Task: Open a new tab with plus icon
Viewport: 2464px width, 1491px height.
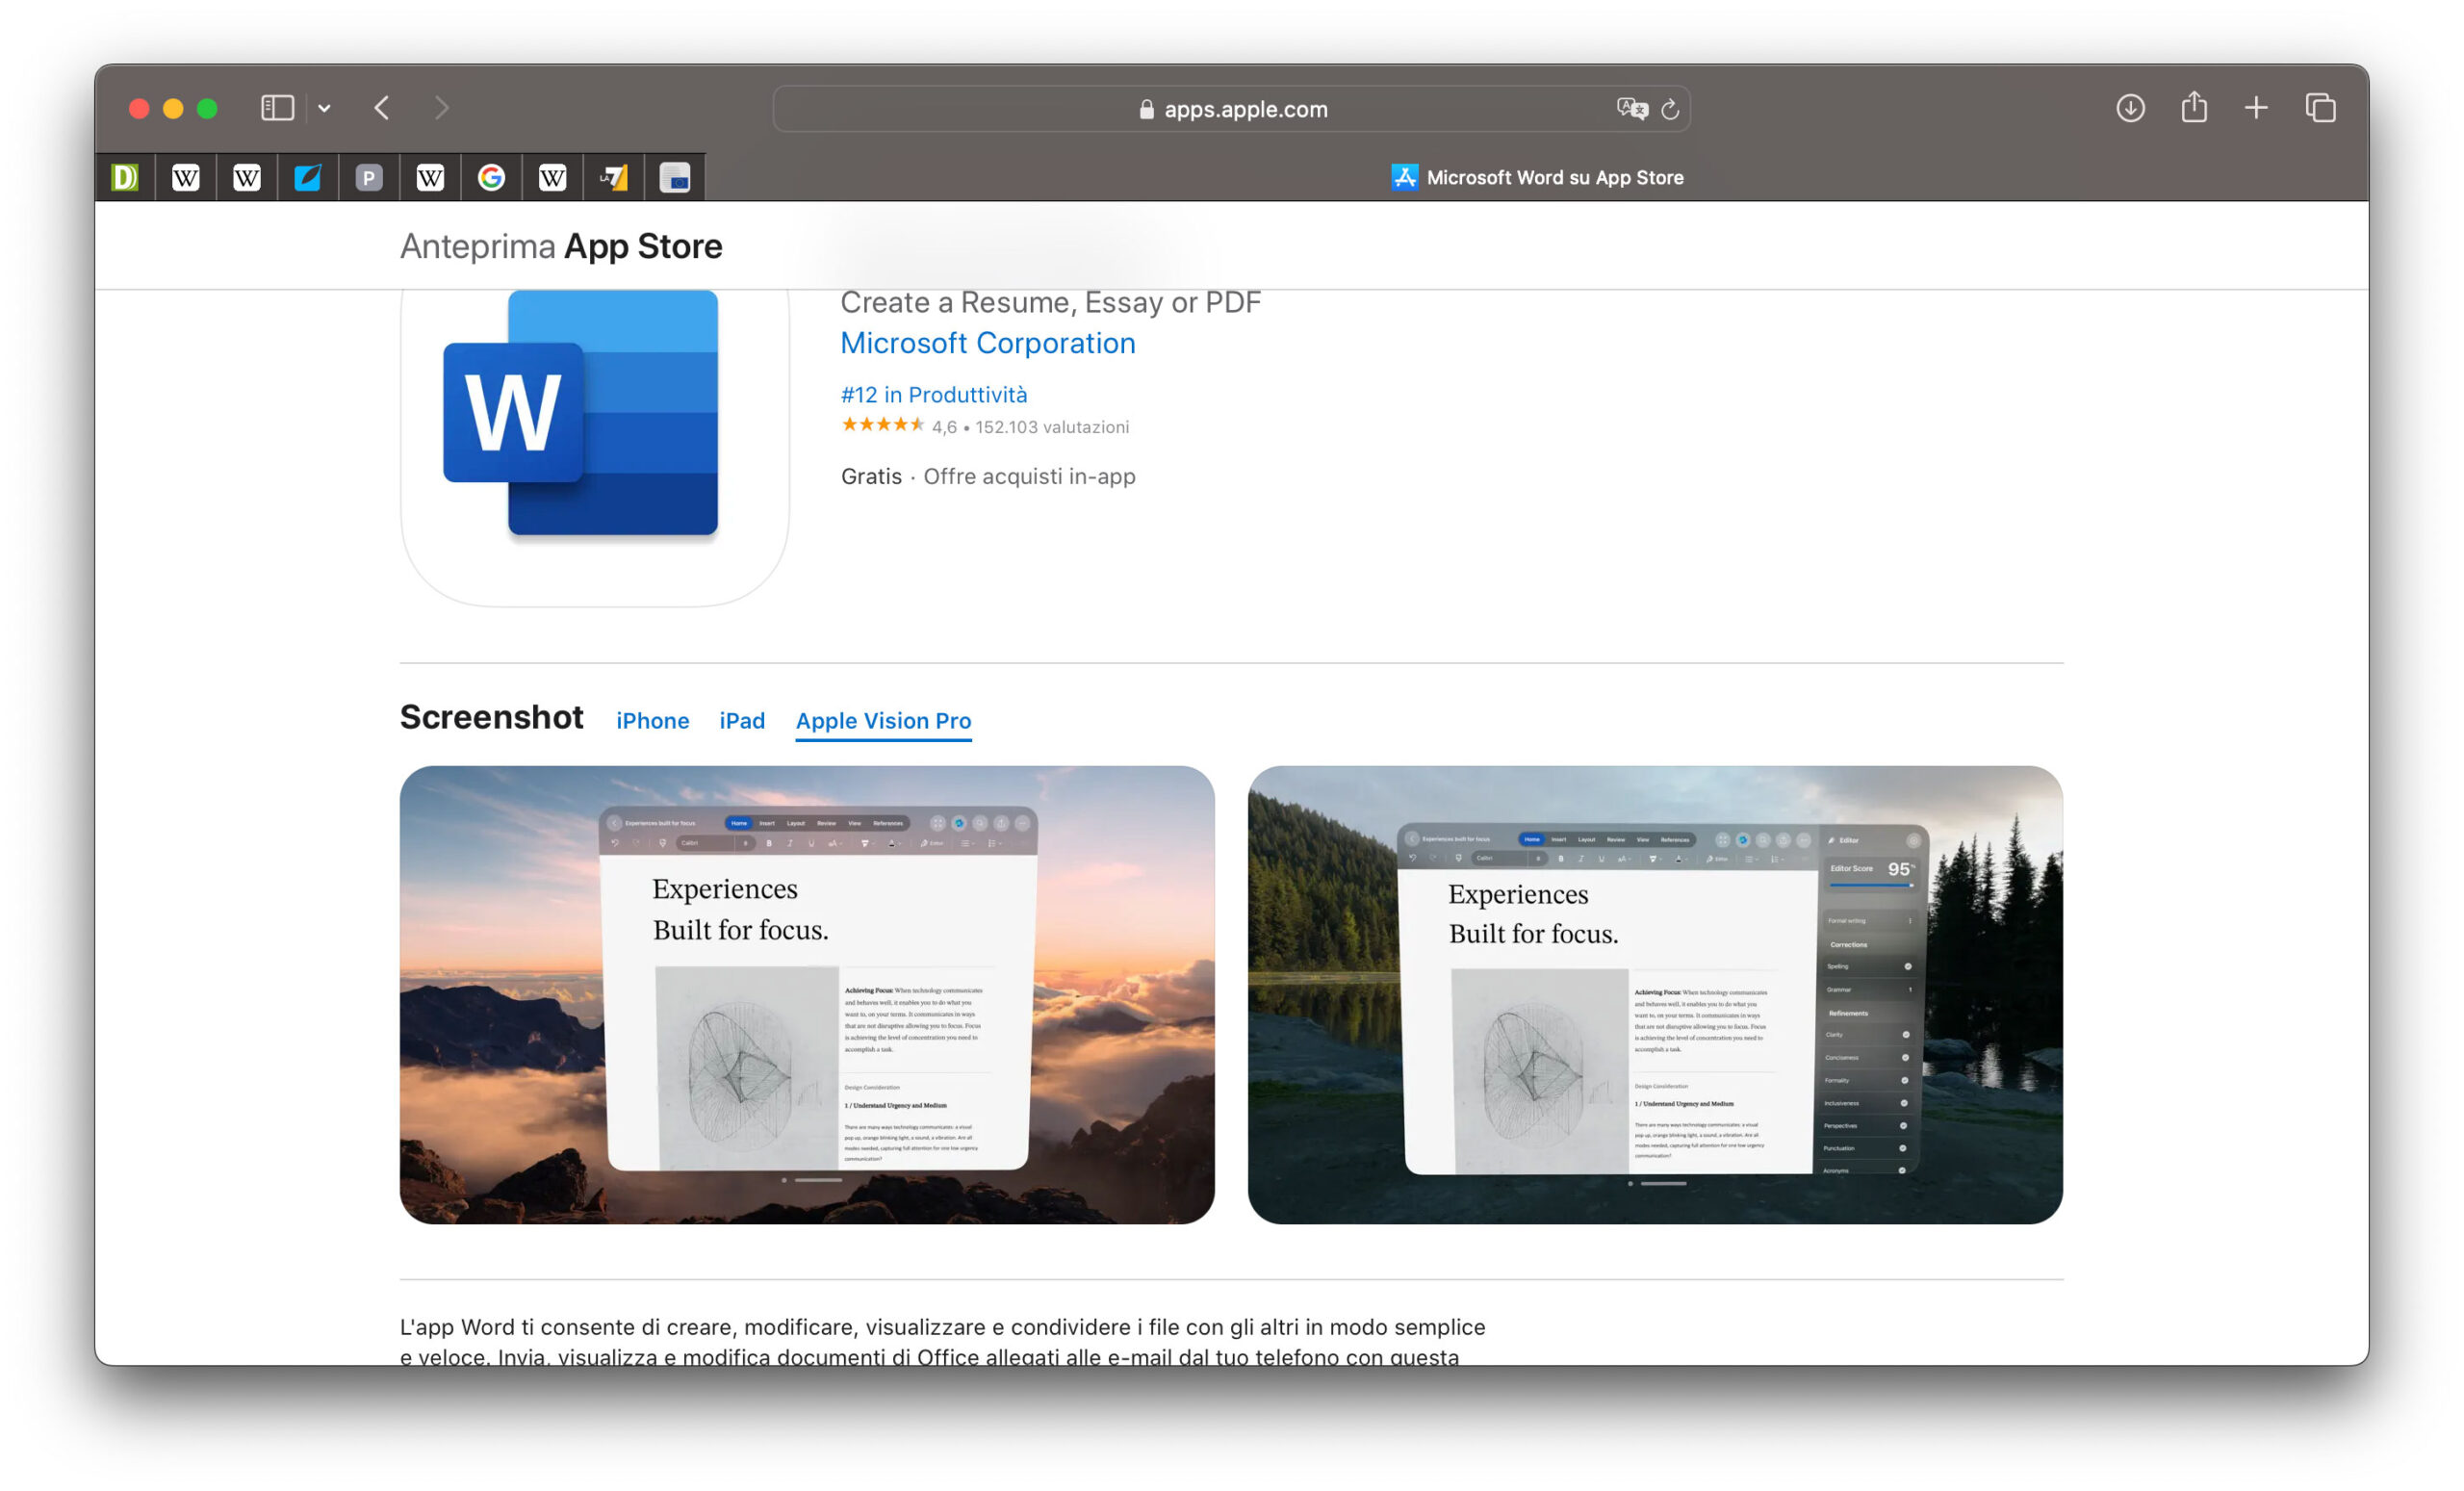Action: (x=2256, y=108)
